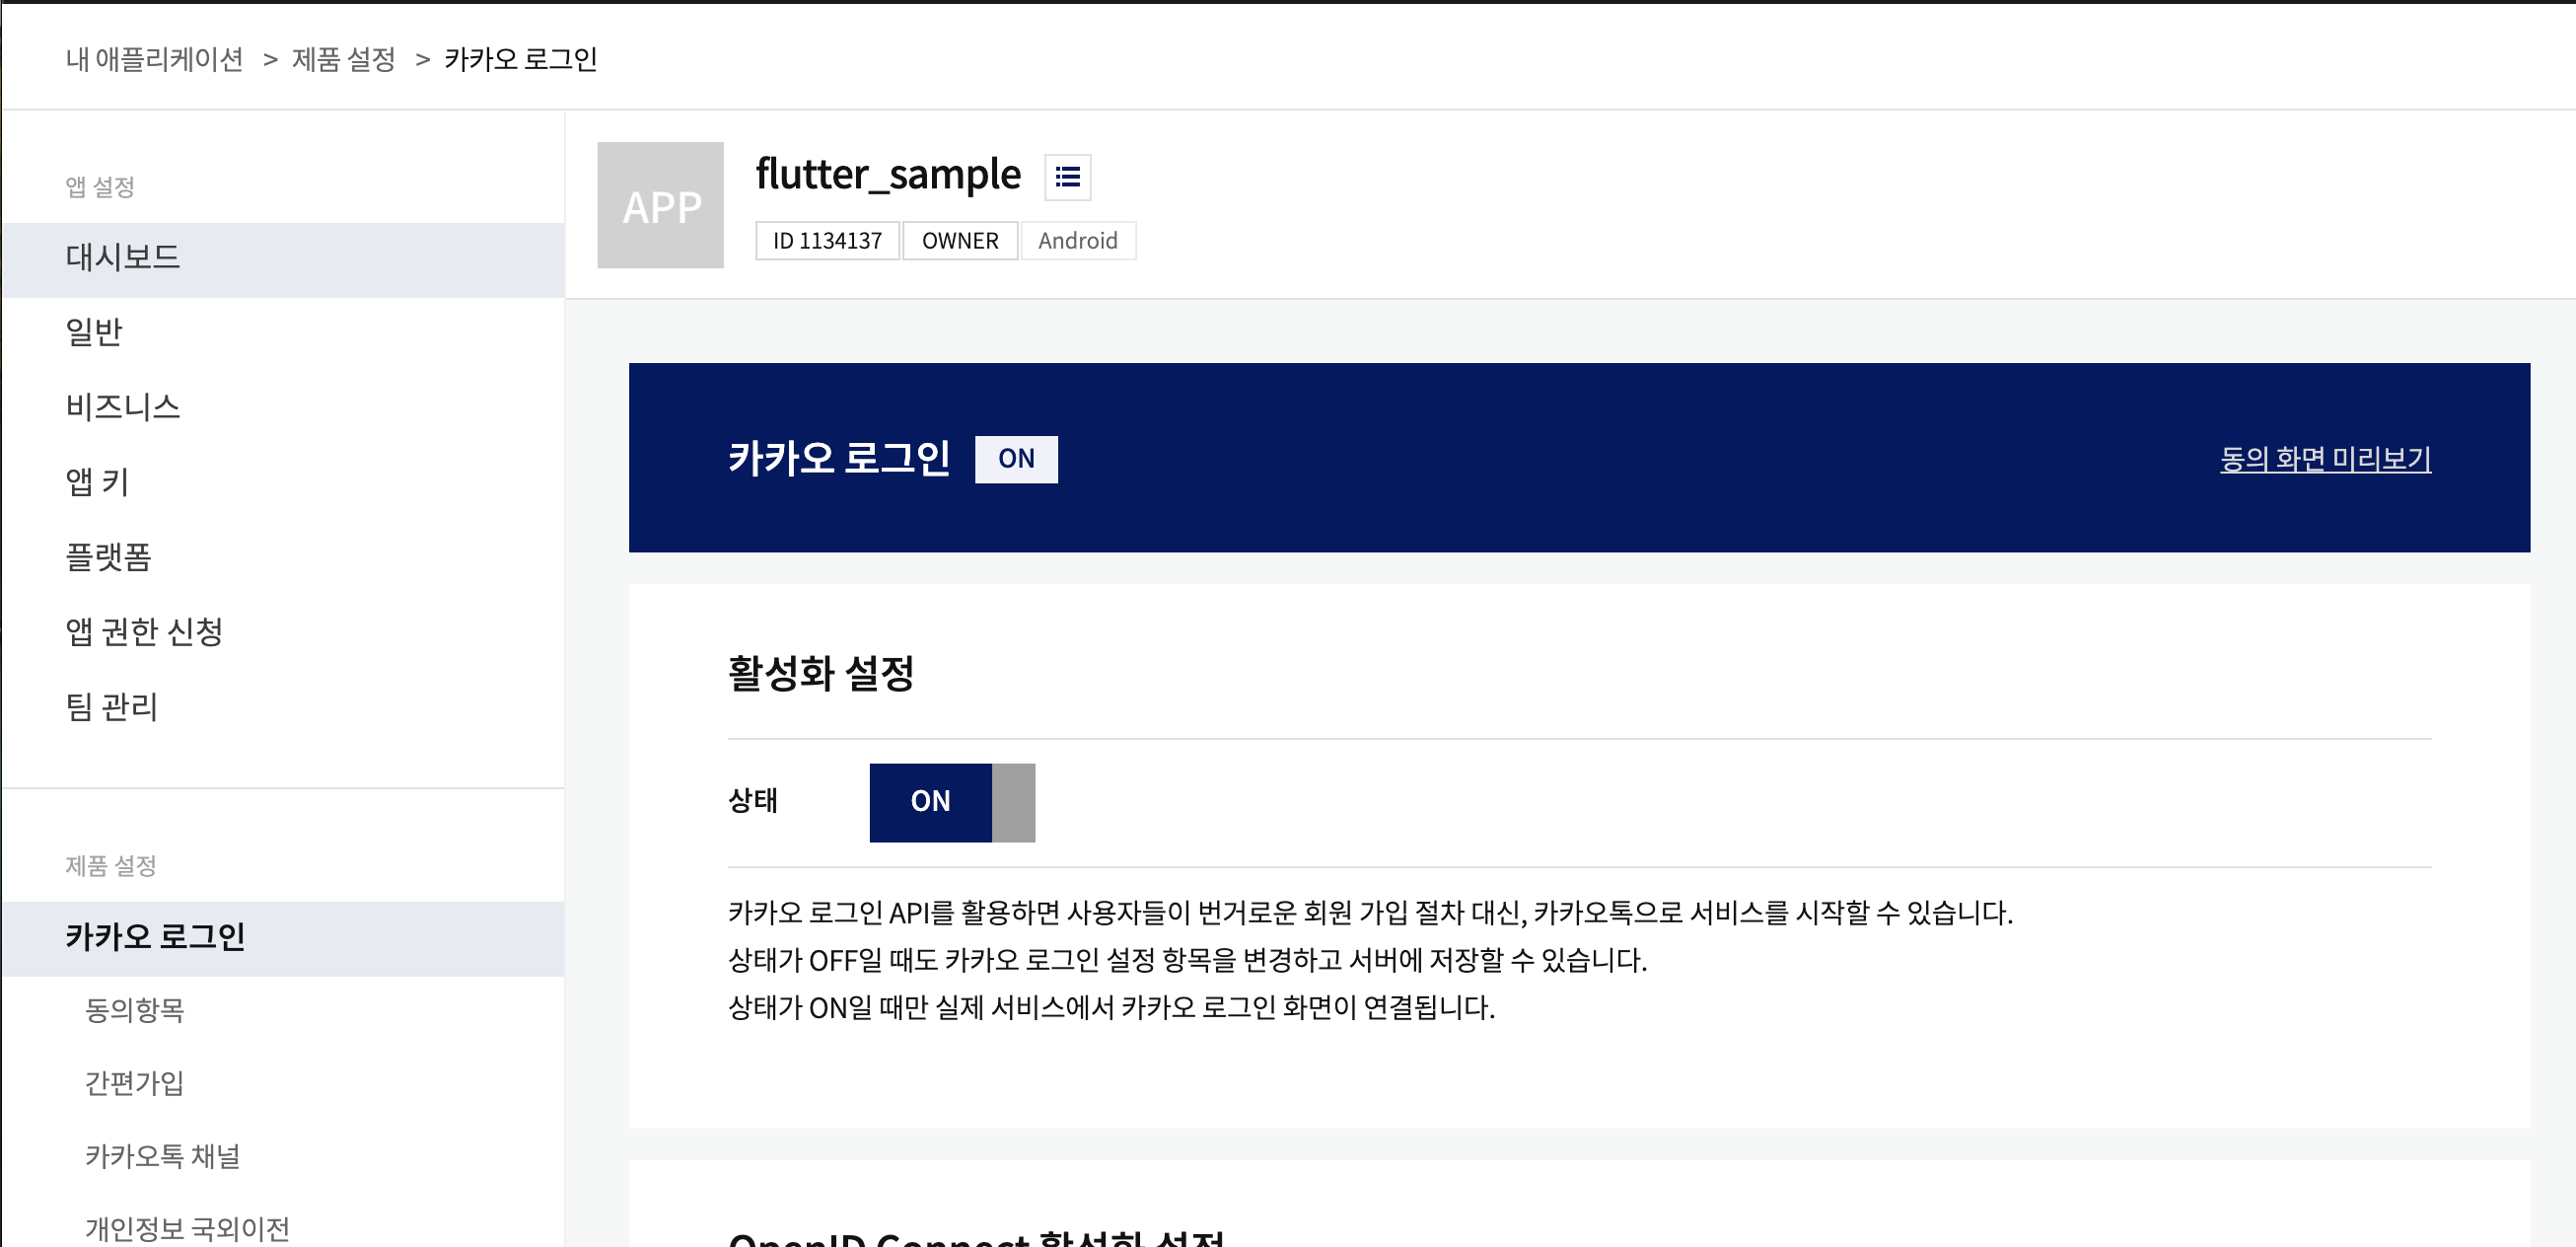Select 일반 in the sidebar
Screen dimensions: 2576x1247
[94, 332]
